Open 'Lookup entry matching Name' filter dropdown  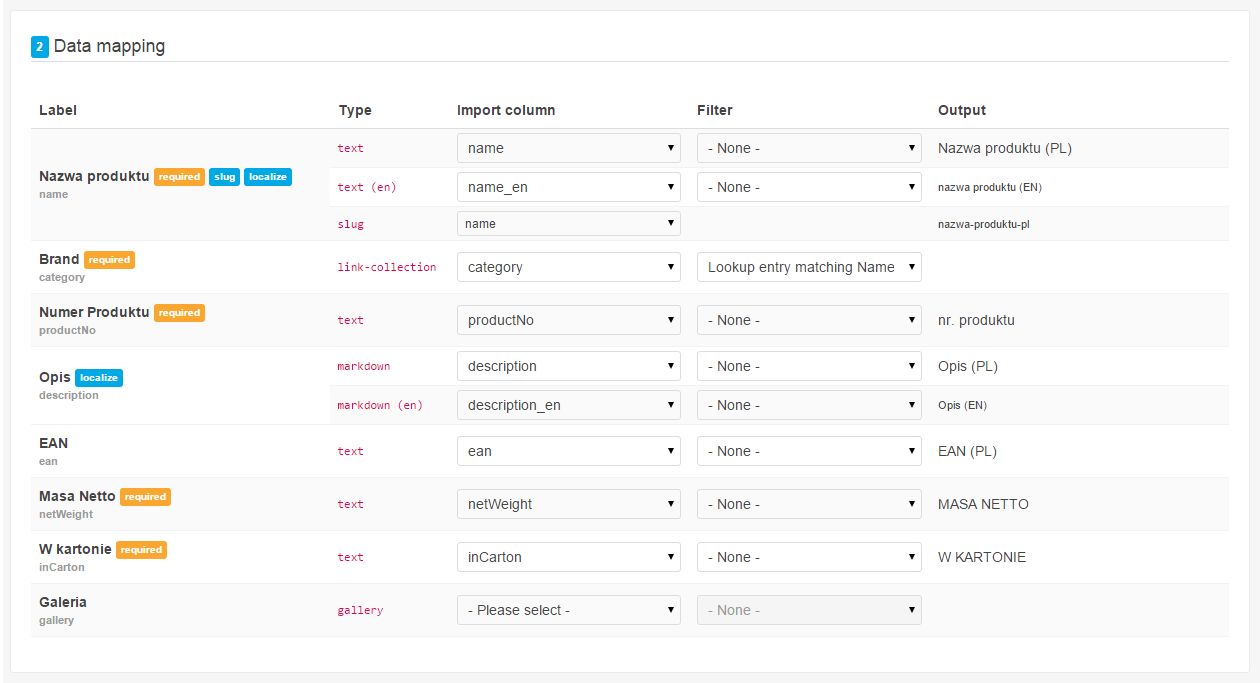[809, 267]
